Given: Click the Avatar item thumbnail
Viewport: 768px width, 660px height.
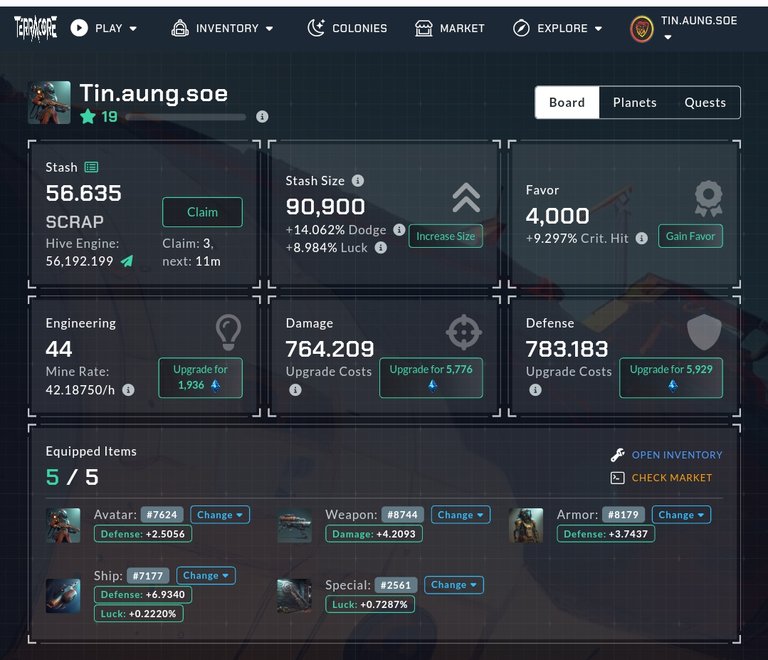Looking at the screenshot, I should pos(63,525).
